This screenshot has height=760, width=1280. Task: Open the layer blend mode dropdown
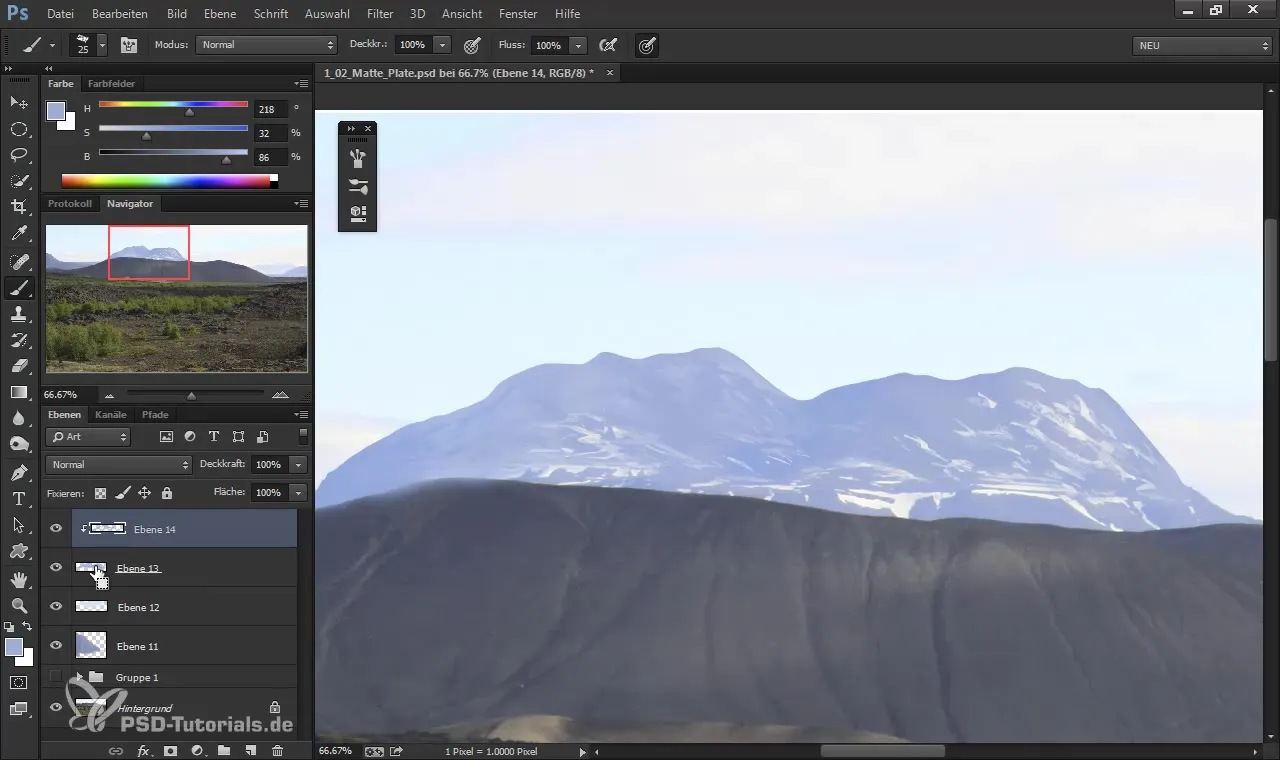click(118, 465)
